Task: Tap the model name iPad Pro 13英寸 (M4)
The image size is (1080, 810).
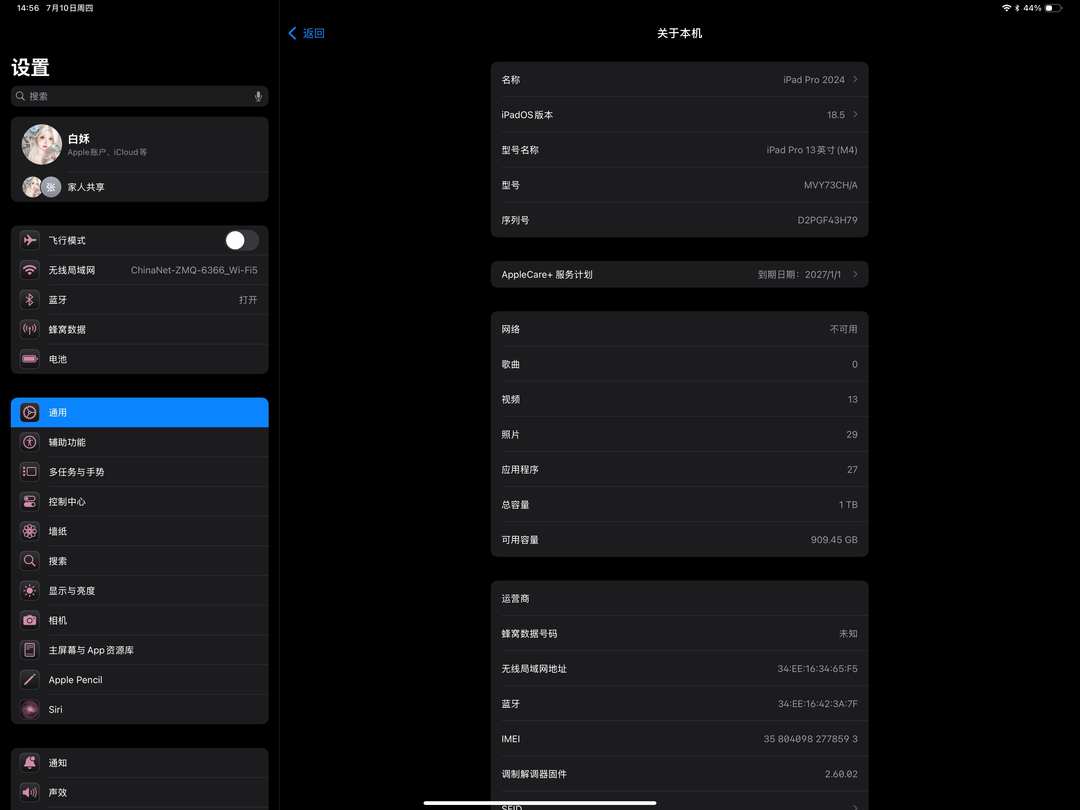Action: (811, 149)
